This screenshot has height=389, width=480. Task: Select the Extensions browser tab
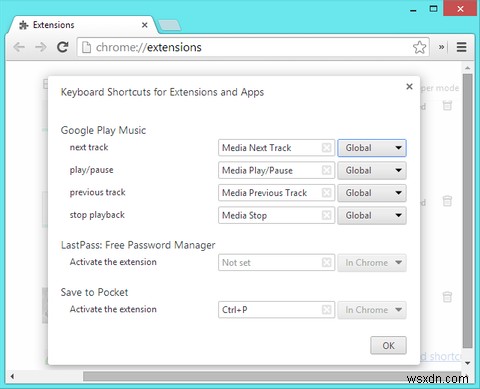pyautogui.click(x=82, y=25)
